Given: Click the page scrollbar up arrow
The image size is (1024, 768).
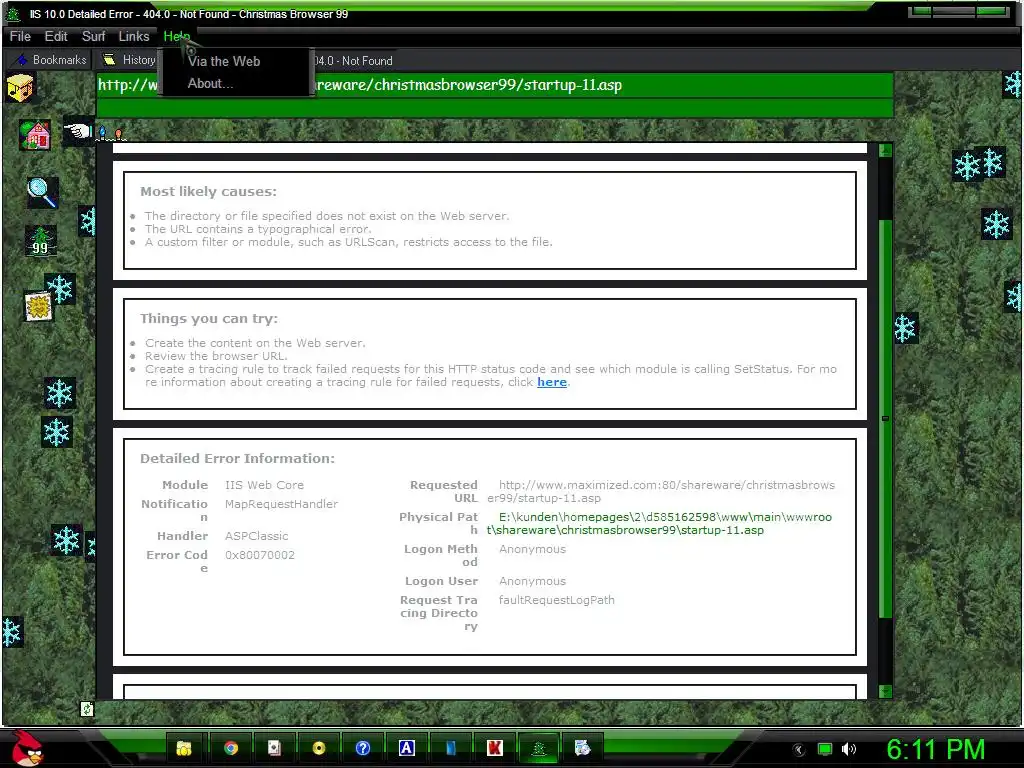Looking at the screenshot, I should coord(886,150).
